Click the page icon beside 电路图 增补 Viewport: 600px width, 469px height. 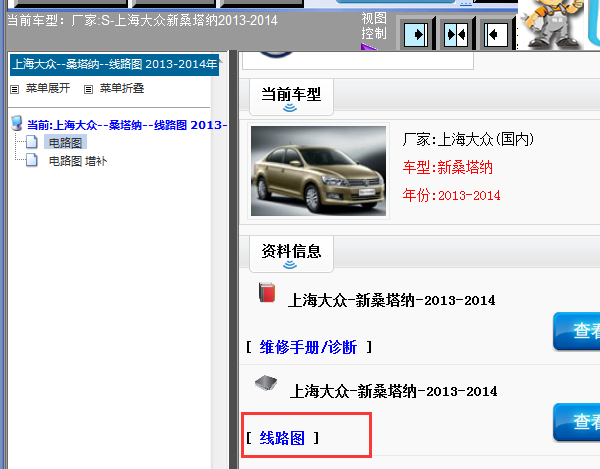pos(32,160)
